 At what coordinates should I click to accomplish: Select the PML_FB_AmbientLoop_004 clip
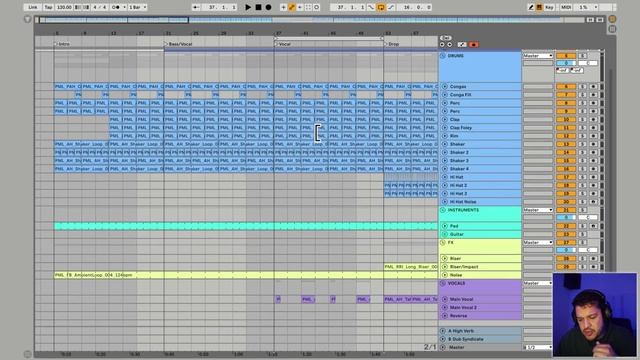point(246,275)
